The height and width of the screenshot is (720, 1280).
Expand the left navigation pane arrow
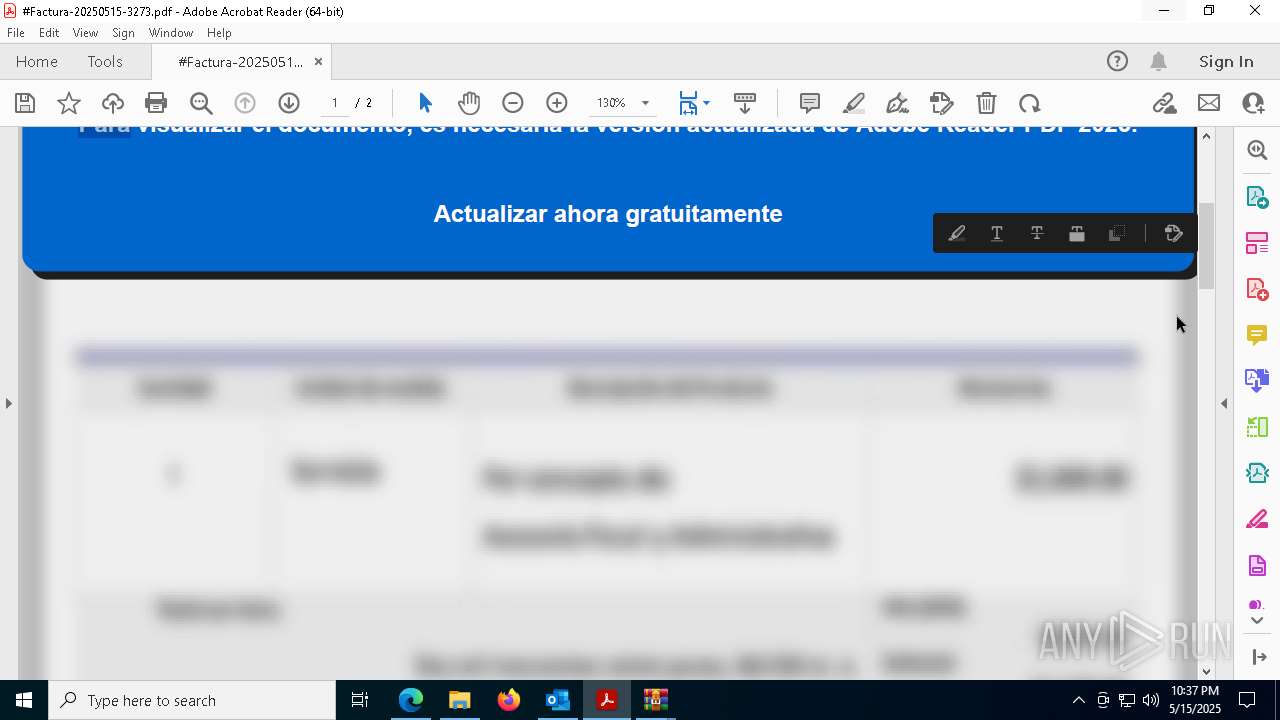tap(8, 403)
